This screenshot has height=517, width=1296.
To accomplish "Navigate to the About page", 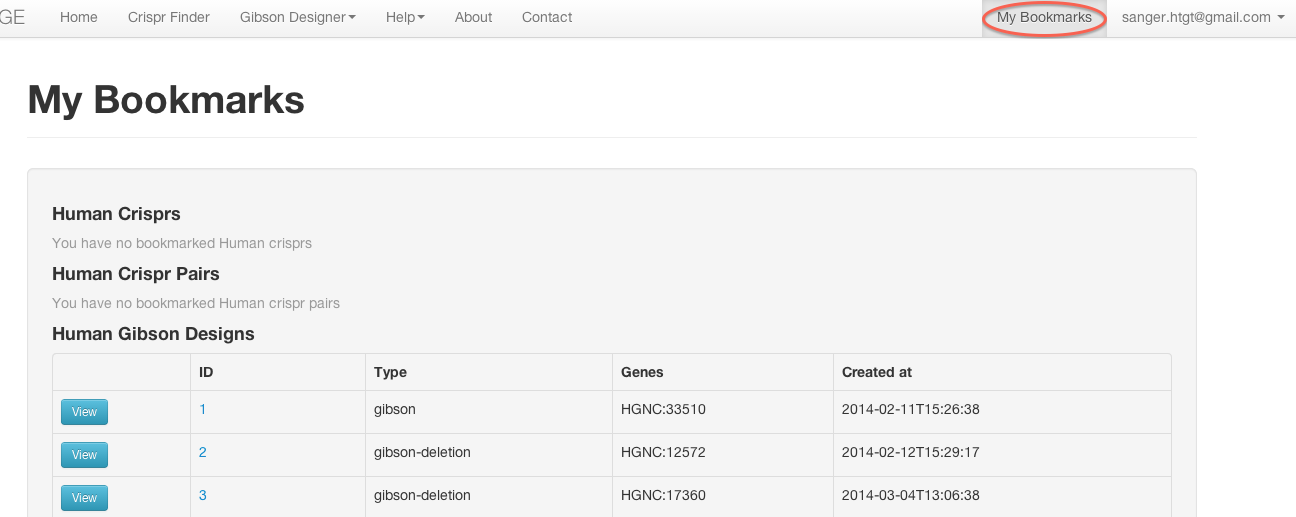I will [473, 17].
